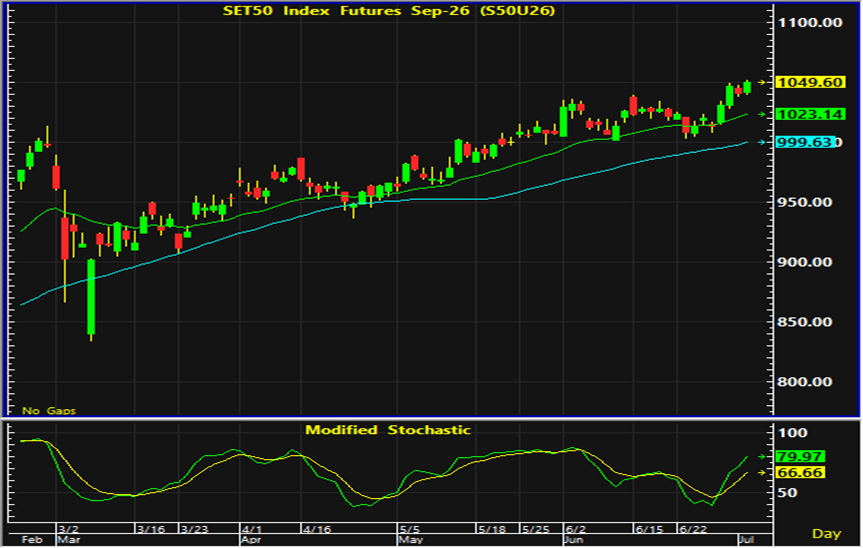Select the green 79.97 stochastic value label

(x=800, y=457)
